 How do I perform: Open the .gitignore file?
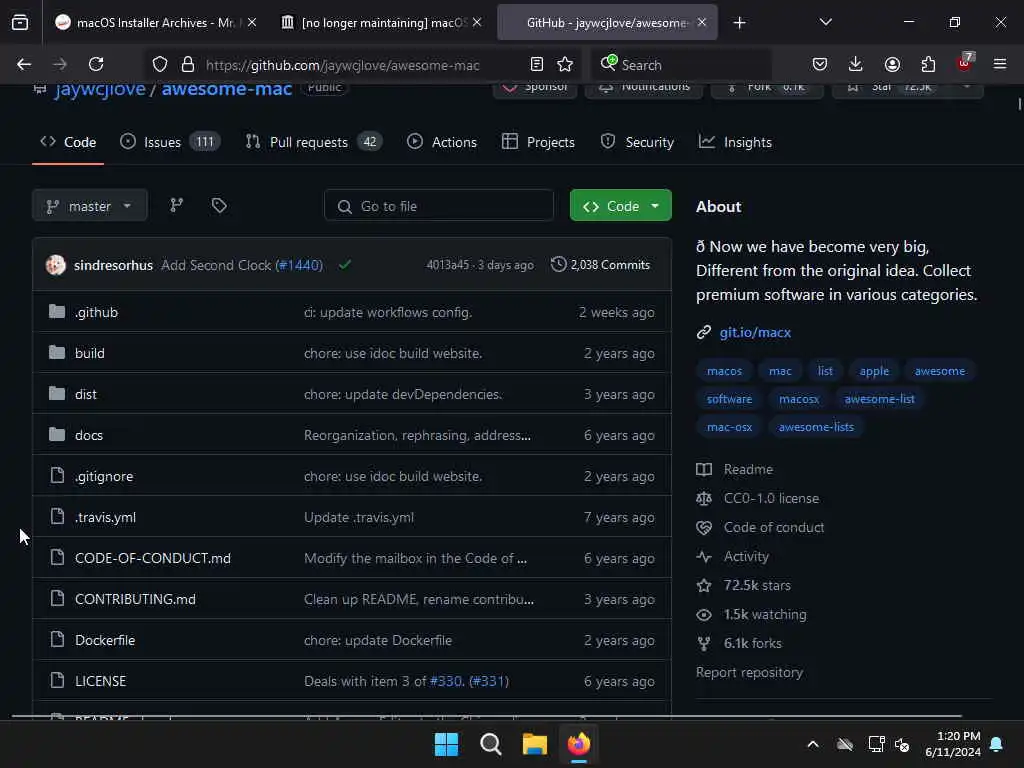pos(104,476)
